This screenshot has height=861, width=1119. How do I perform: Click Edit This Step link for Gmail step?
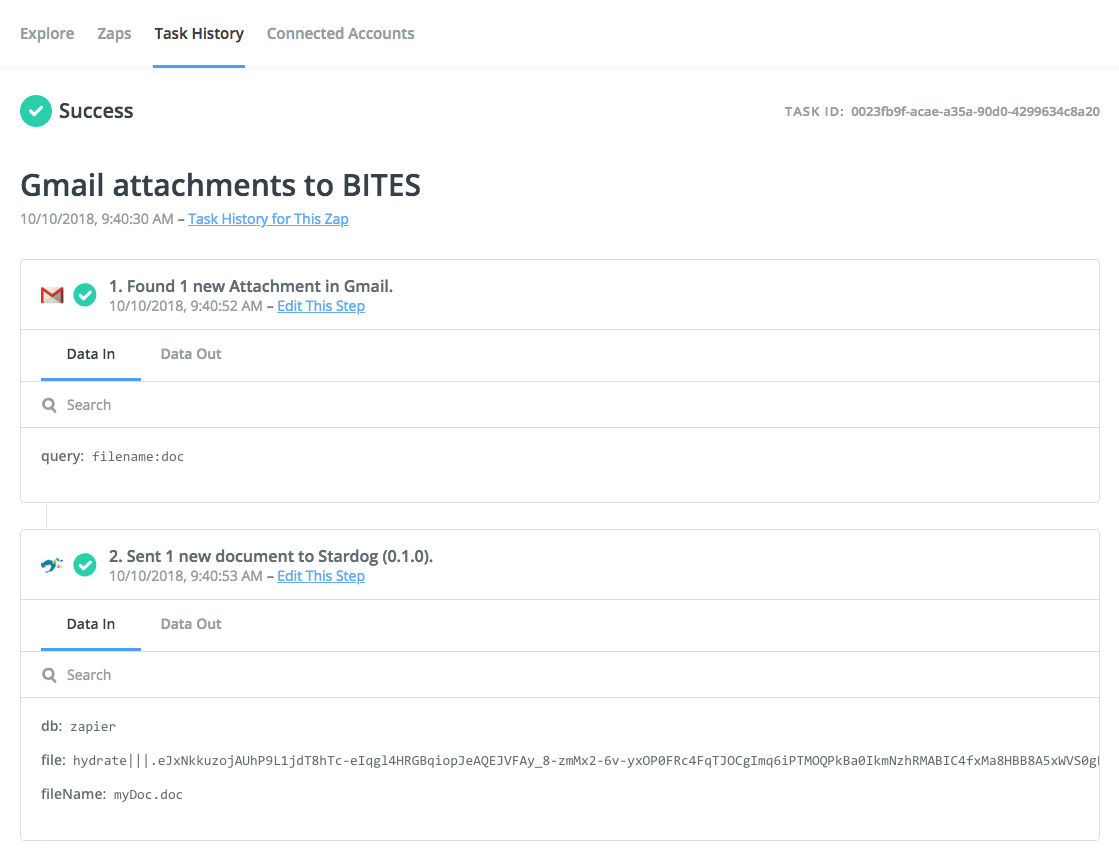pyautogui.click(x=321, y=306)
